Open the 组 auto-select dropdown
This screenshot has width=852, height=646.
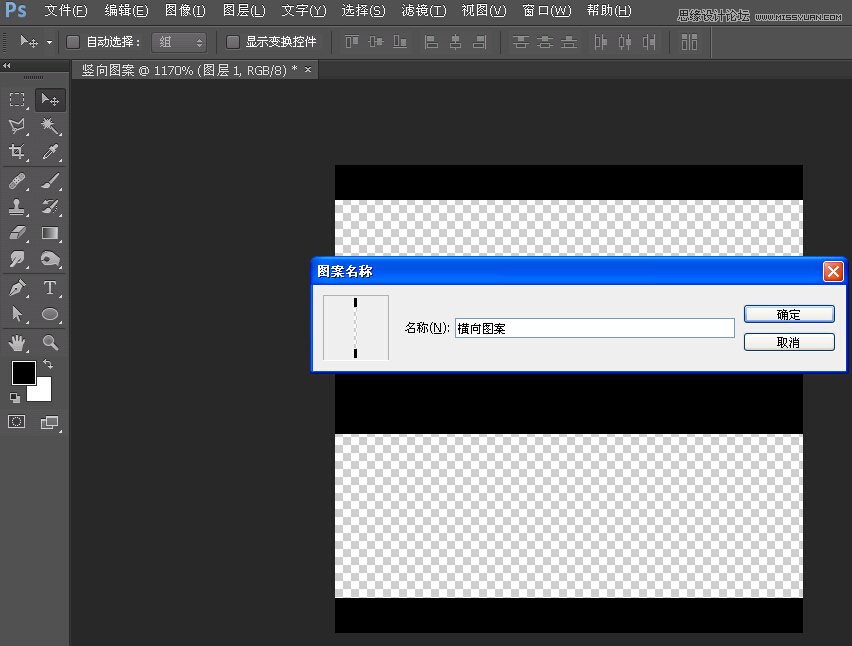[x=178, y=42]
